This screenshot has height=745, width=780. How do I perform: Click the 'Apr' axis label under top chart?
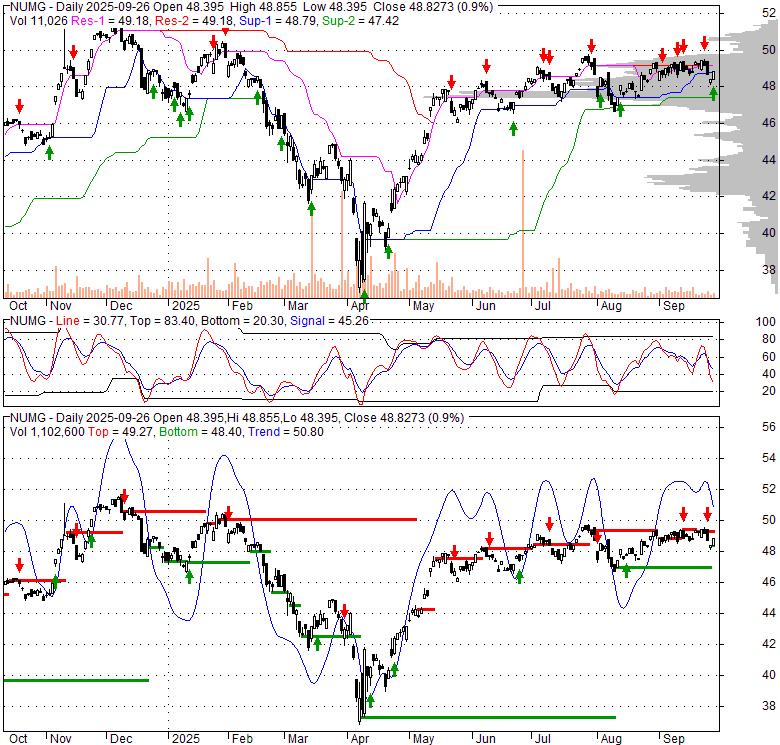[x=360, y=306]
